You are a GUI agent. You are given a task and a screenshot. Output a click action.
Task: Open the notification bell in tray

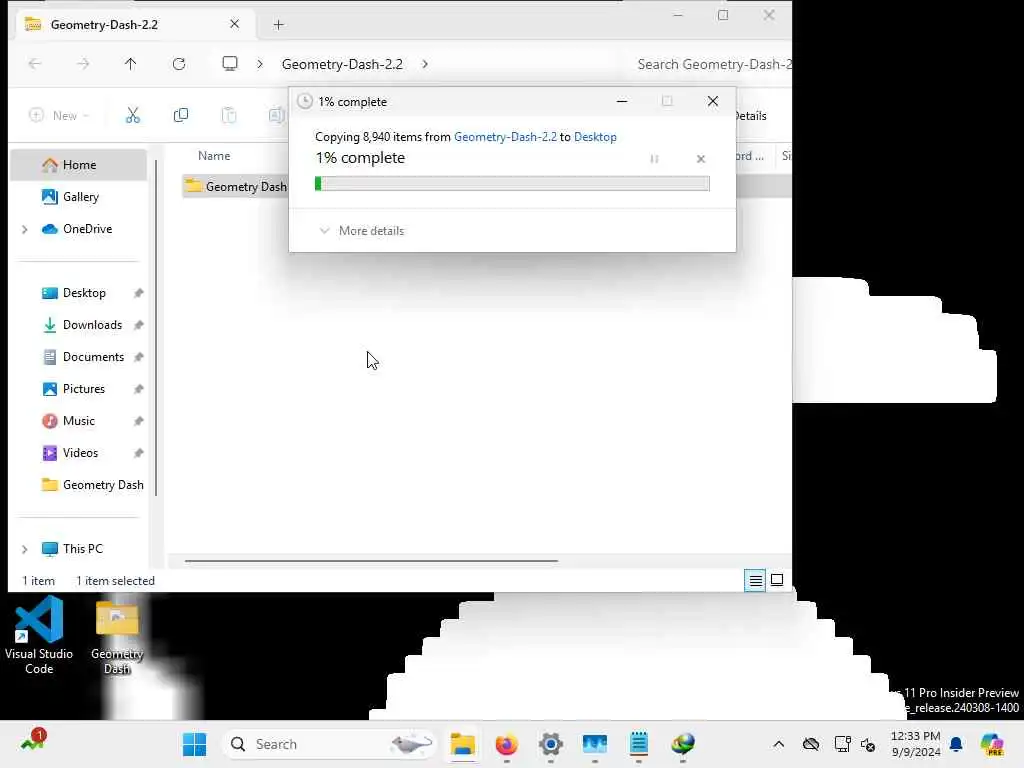957,744
